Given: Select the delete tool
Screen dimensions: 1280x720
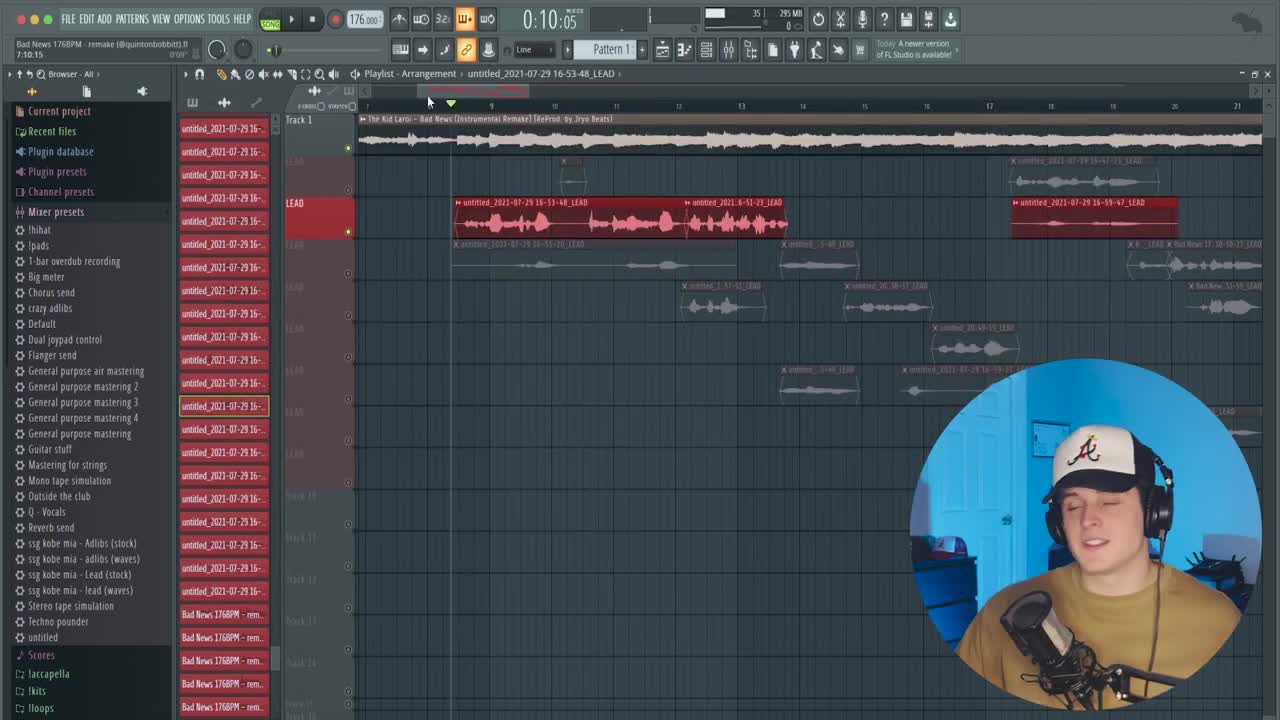Looking at the screenshot, I should pyautogui.click(x=249, y=74).
